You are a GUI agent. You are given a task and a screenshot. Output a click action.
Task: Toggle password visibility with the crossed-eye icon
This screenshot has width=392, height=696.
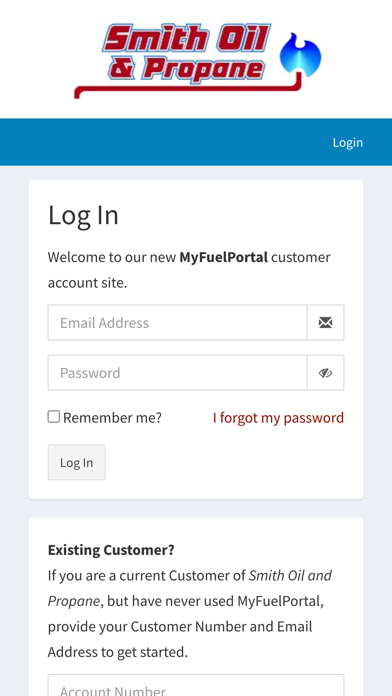click(325, 372)
